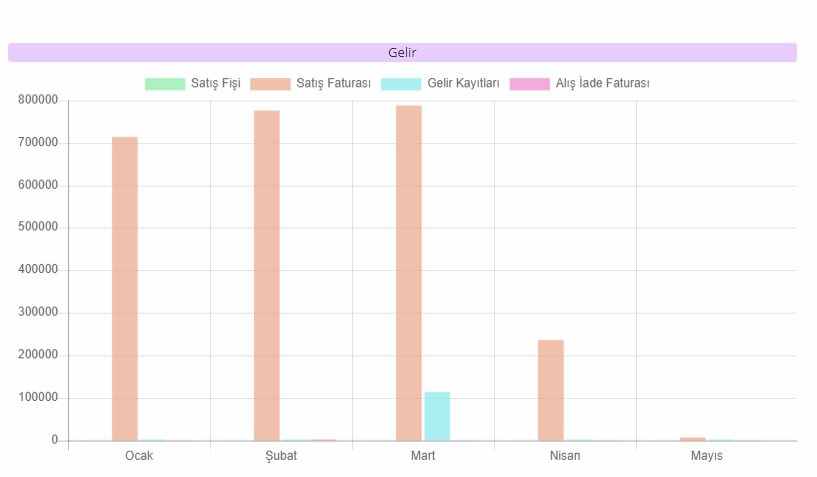
Task: Click the Ocak Satış Faturası bar
Action: click(125, 290)
